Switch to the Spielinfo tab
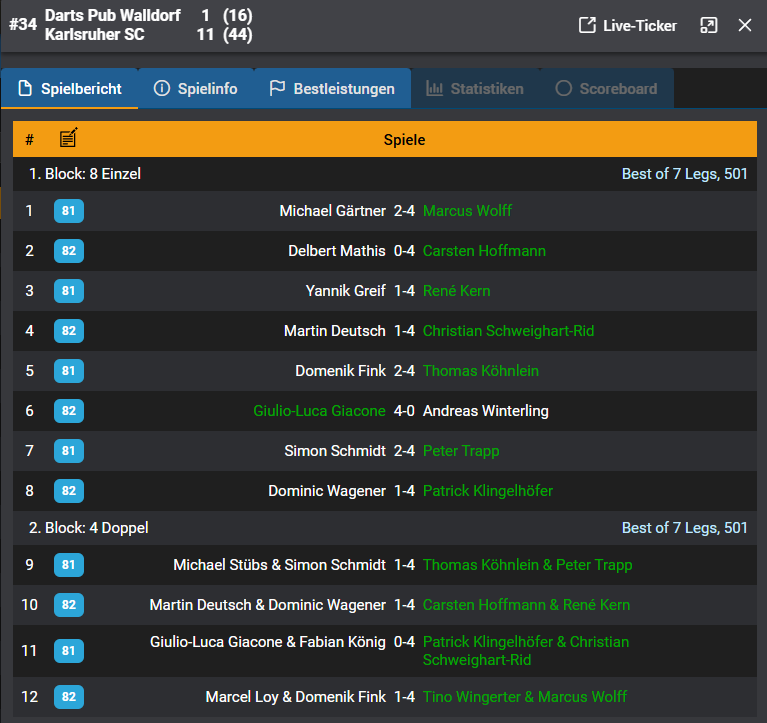Screen dimensions: 767x723 tap(196, 89)
